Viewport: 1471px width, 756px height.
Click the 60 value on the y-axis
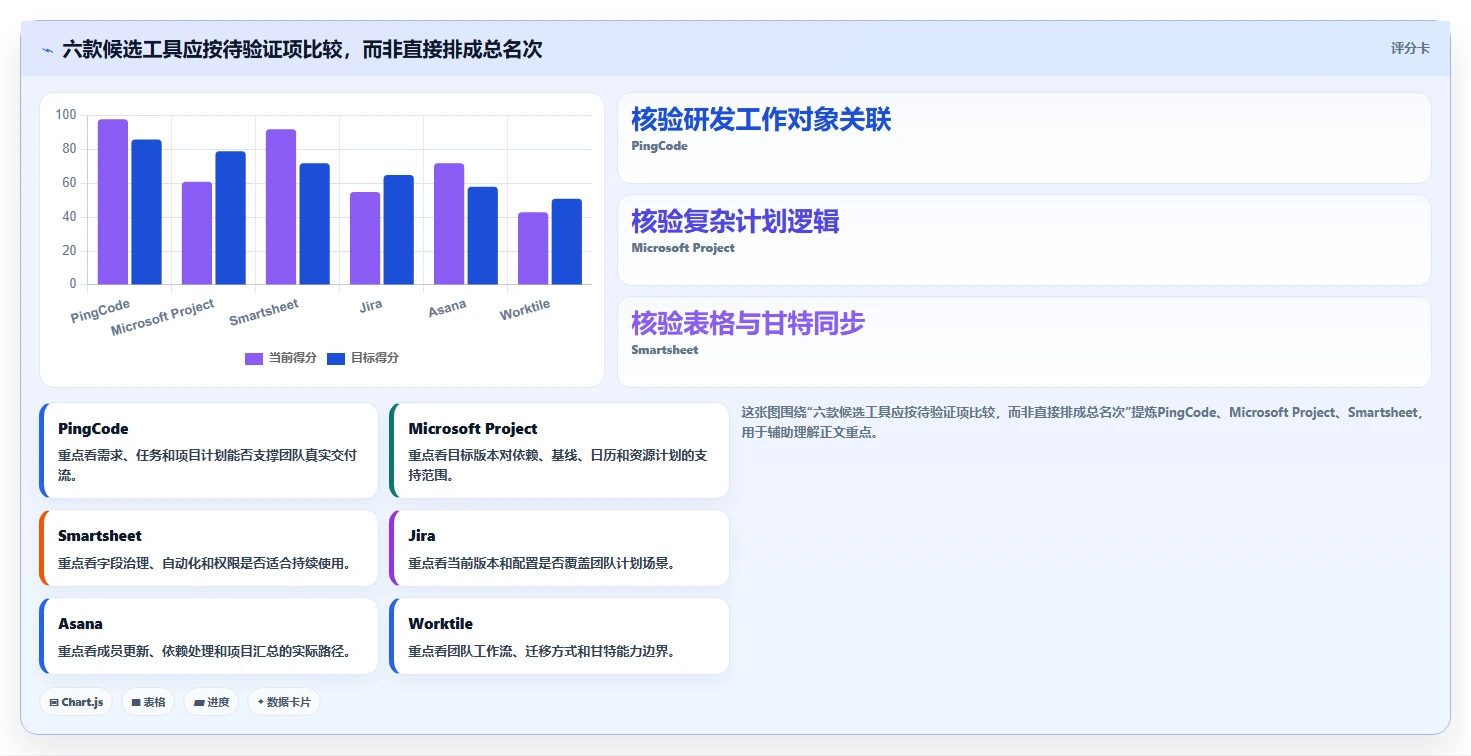(x=69, y=183)
